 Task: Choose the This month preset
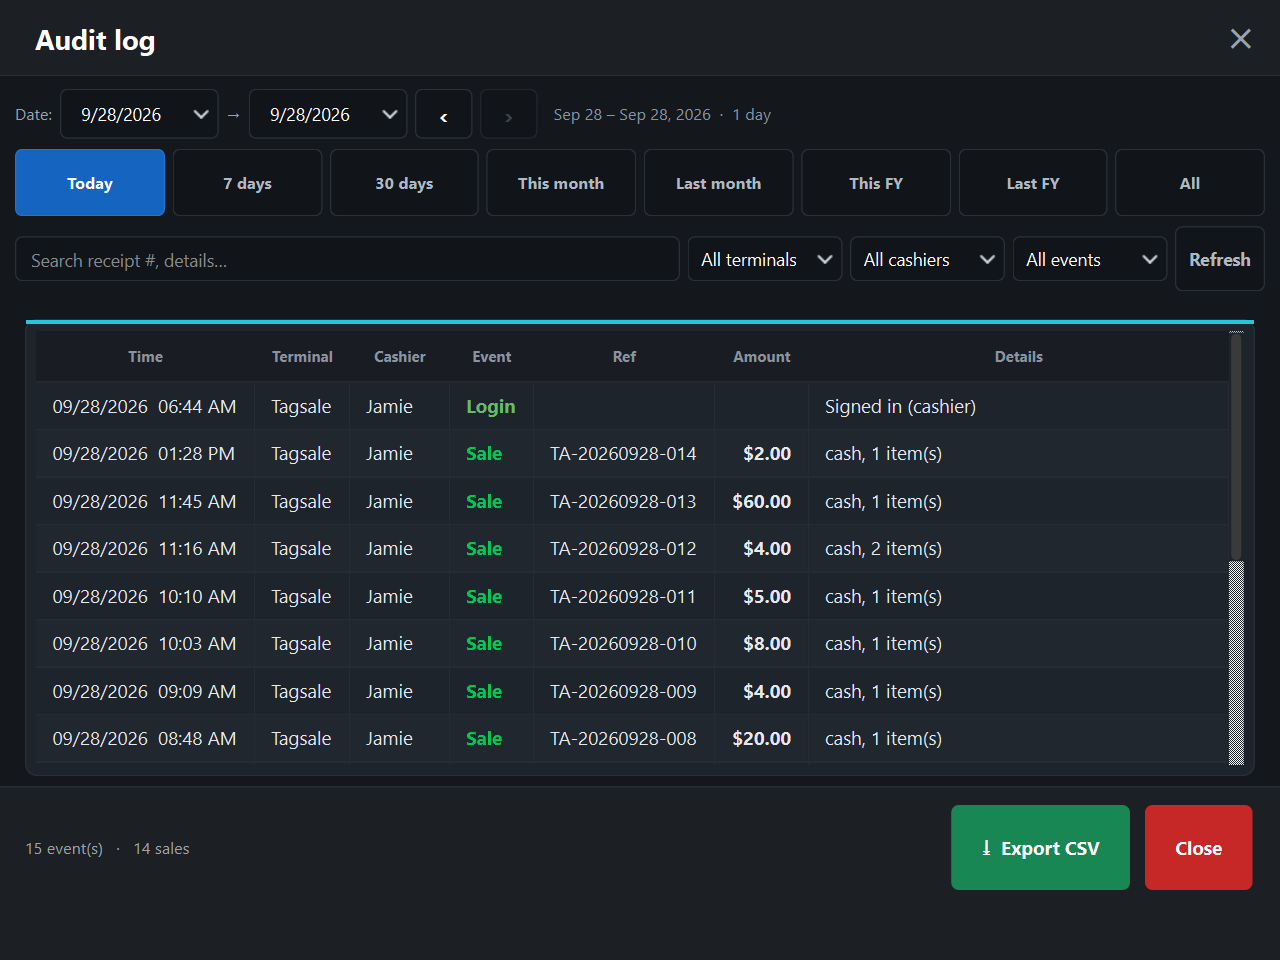561,183
